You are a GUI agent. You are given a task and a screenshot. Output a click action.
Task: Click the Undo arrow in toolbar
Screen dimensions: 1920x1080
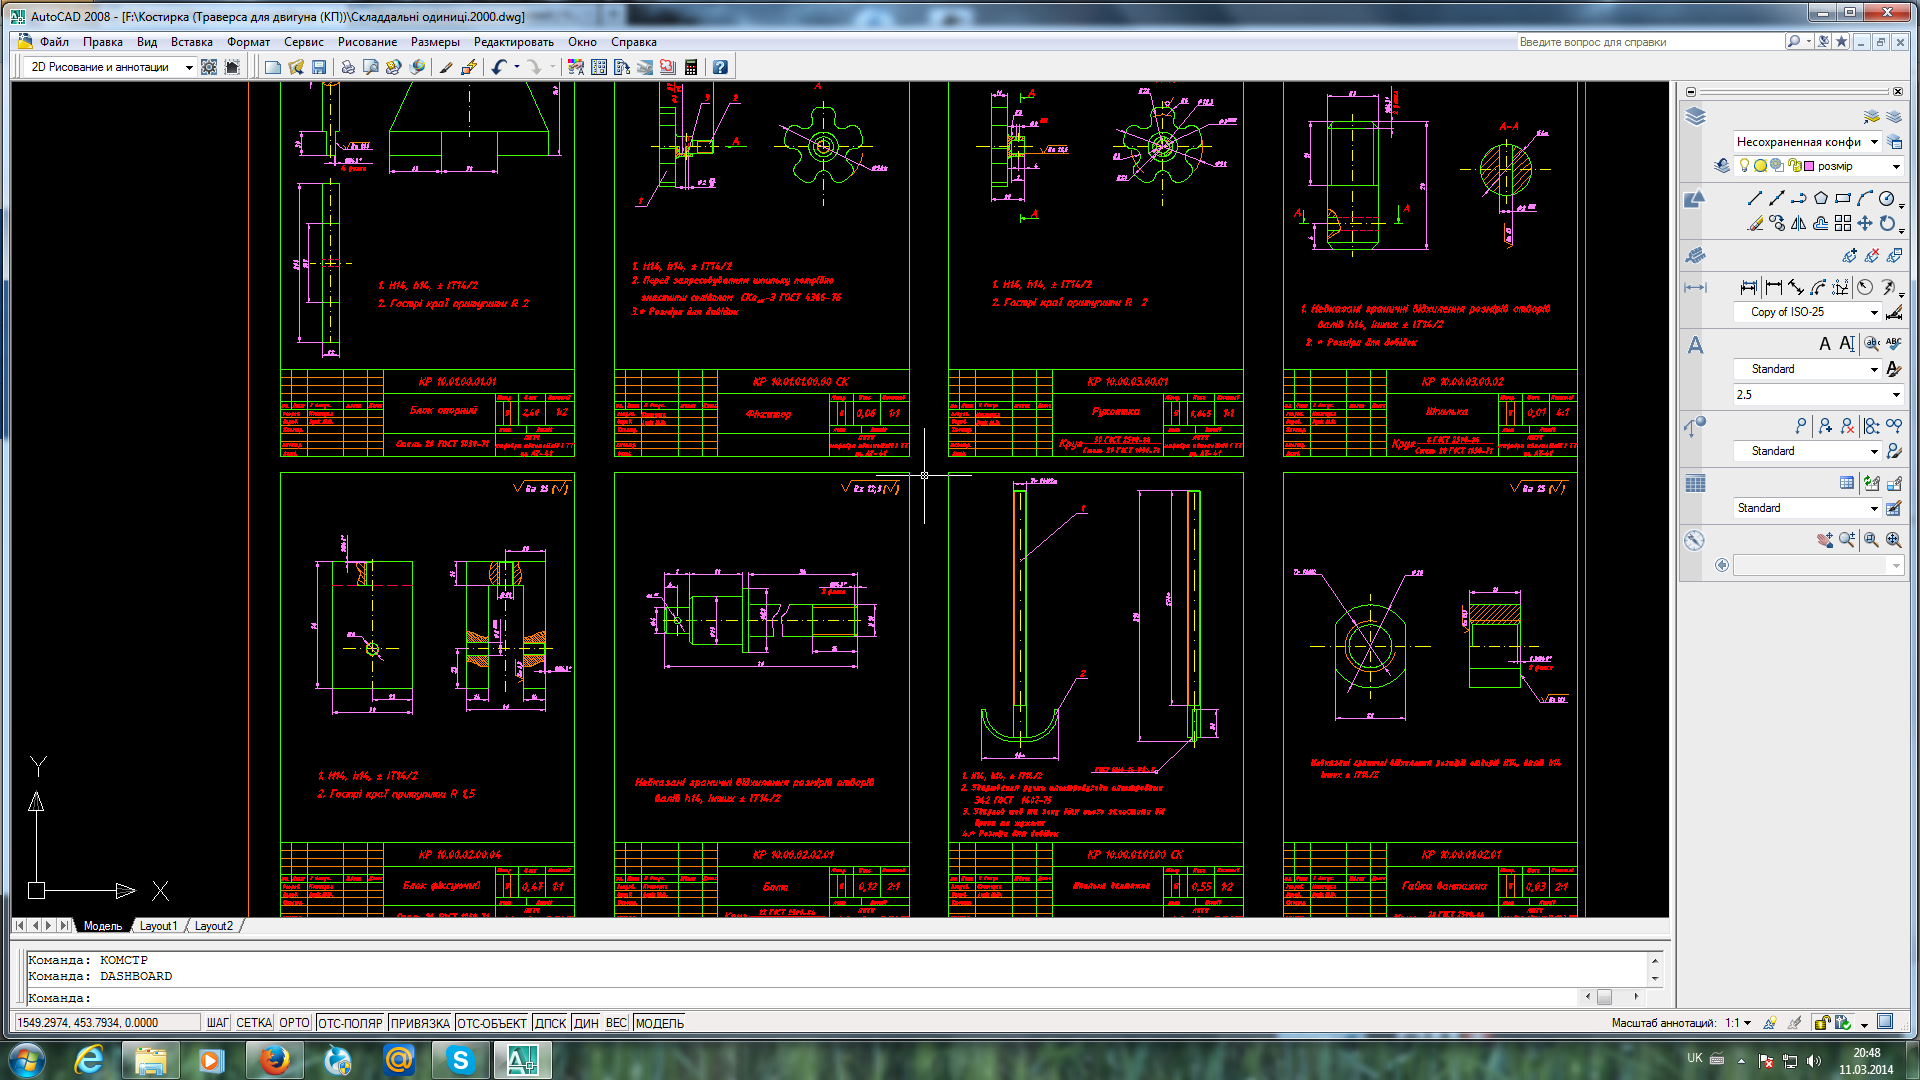point(499,67)
